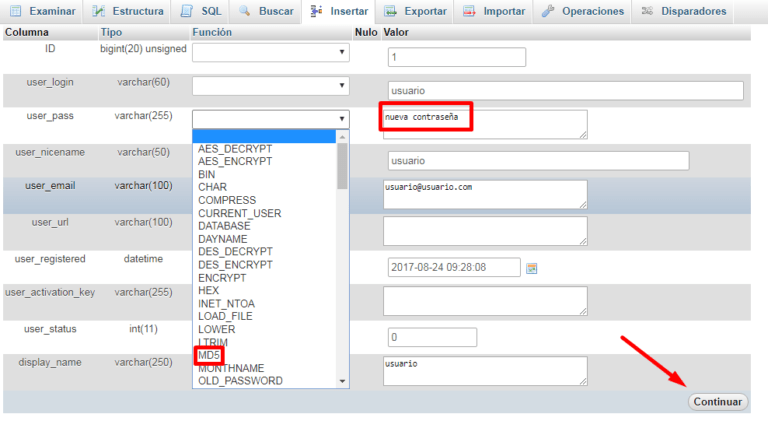This screenshot has height=421, width=768.
Task: Choose MD5 from the function list
Action: (x=209, y=355)
